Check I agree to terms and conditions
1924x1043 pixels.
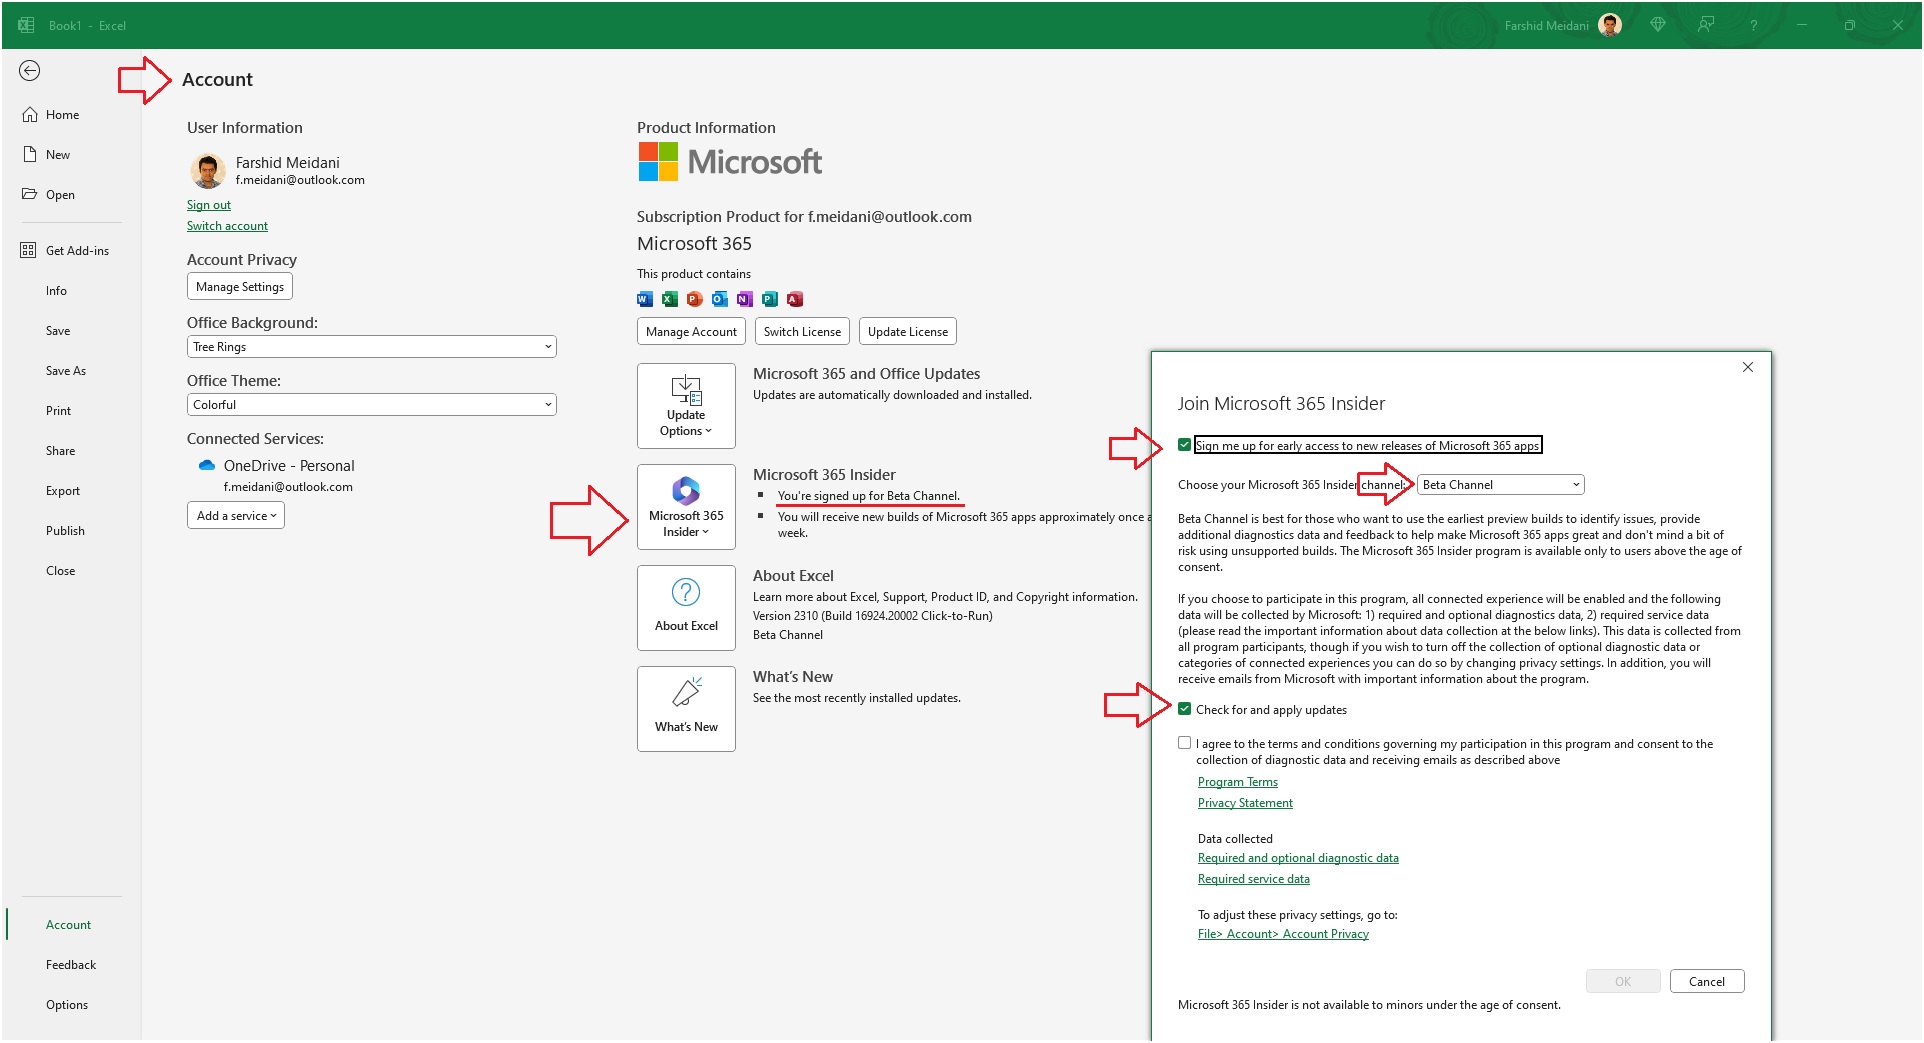tap(1185, 743)
